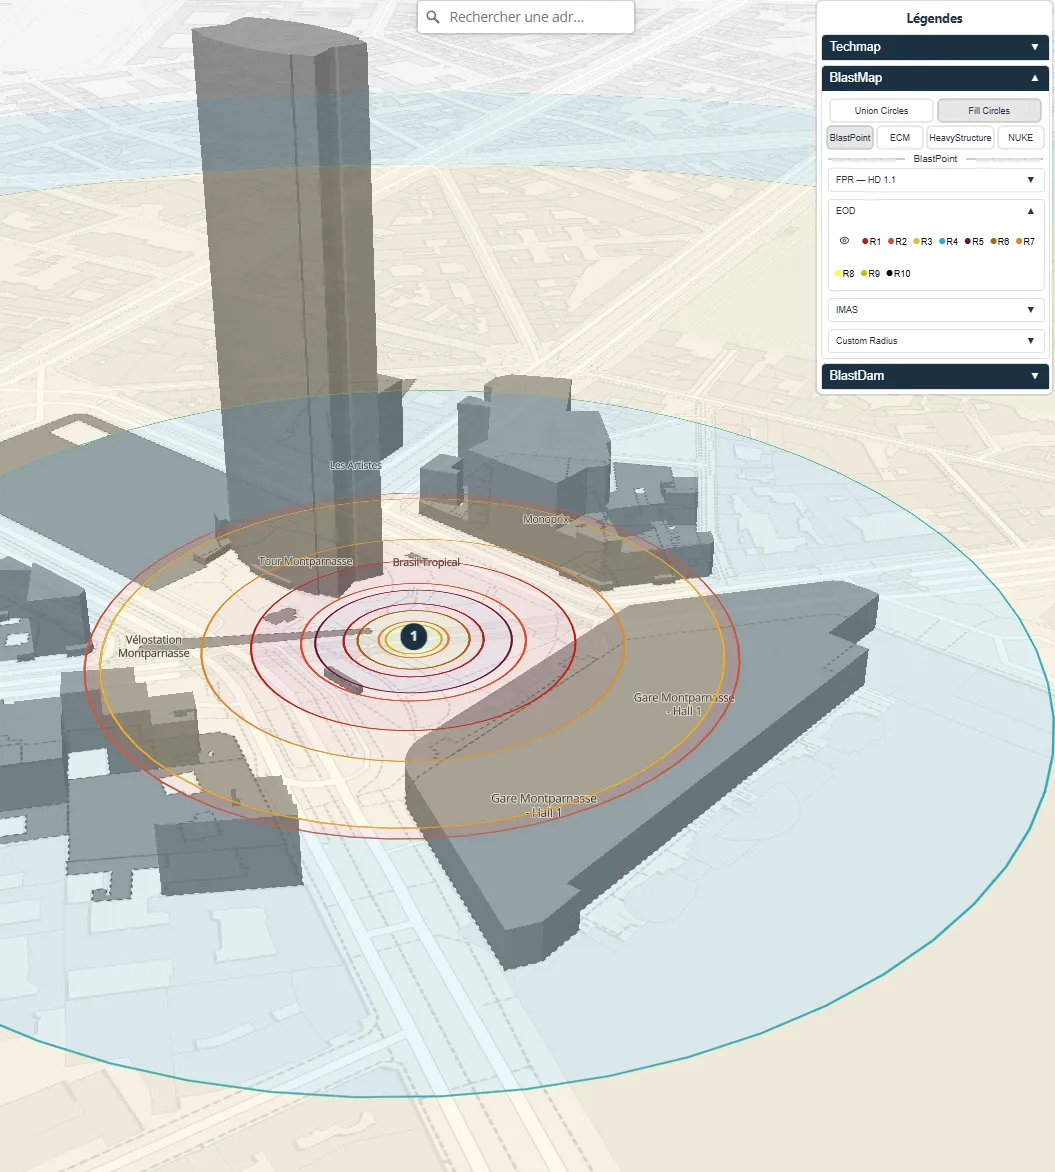Toggle the Fill Circles button
The image size is (1055, 1172).
(988, 111)
